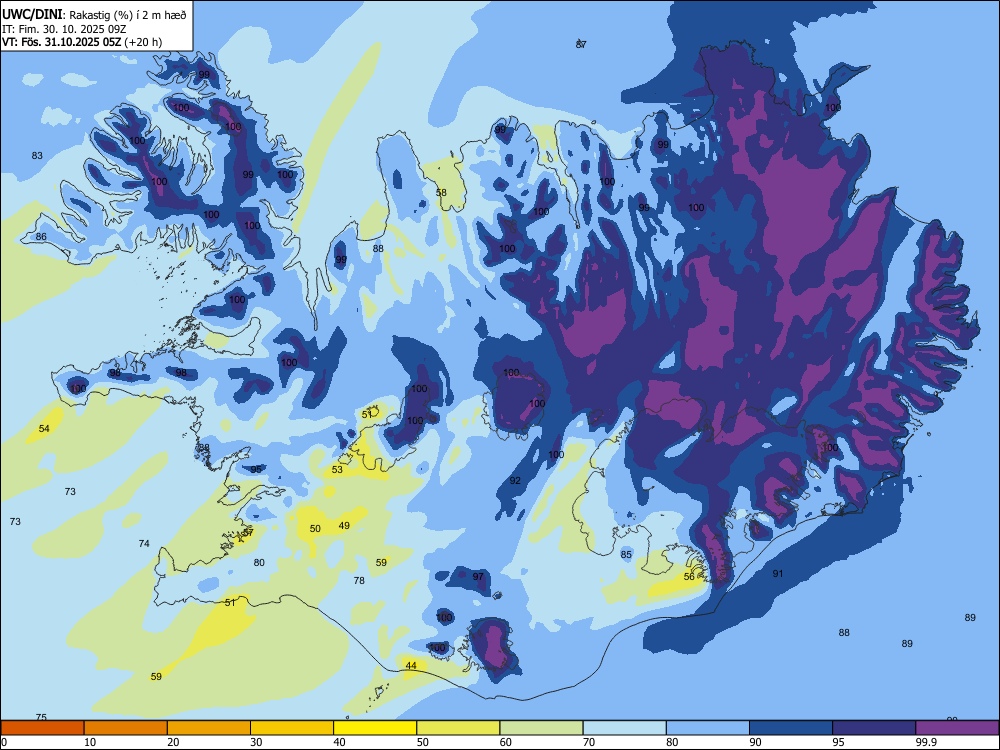
Task: Click the dark orange 0–10 legend swatch
Action: coord(42,728)
